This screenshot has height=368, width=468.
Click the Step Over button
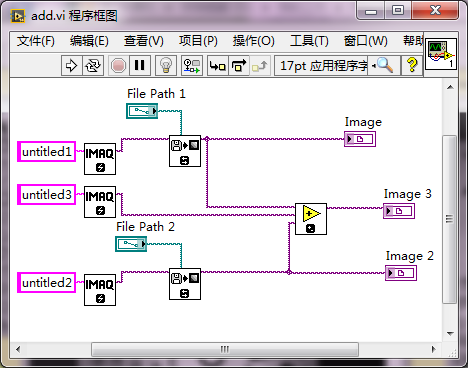coord(239,65)
